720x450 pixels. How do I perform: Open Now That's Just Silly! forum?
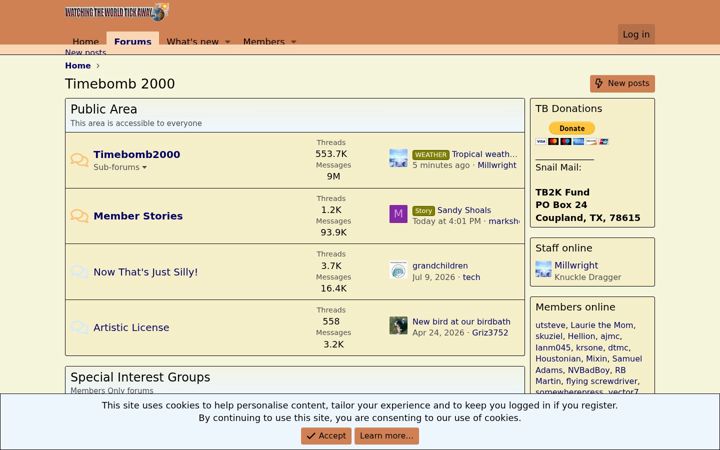[x=146, y=272]
